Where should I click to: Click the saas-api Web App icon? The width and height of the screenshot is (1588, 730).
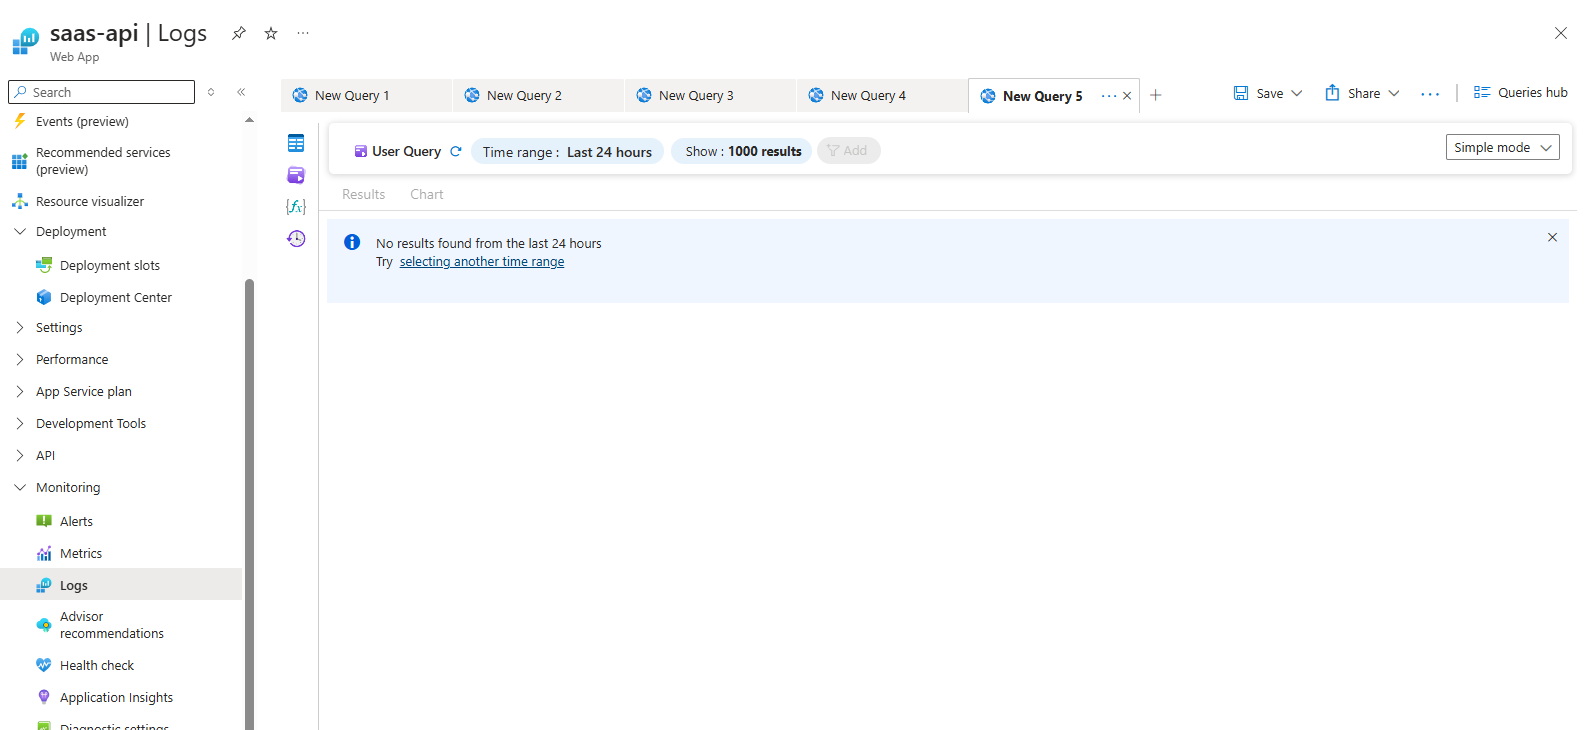point(25,42)
